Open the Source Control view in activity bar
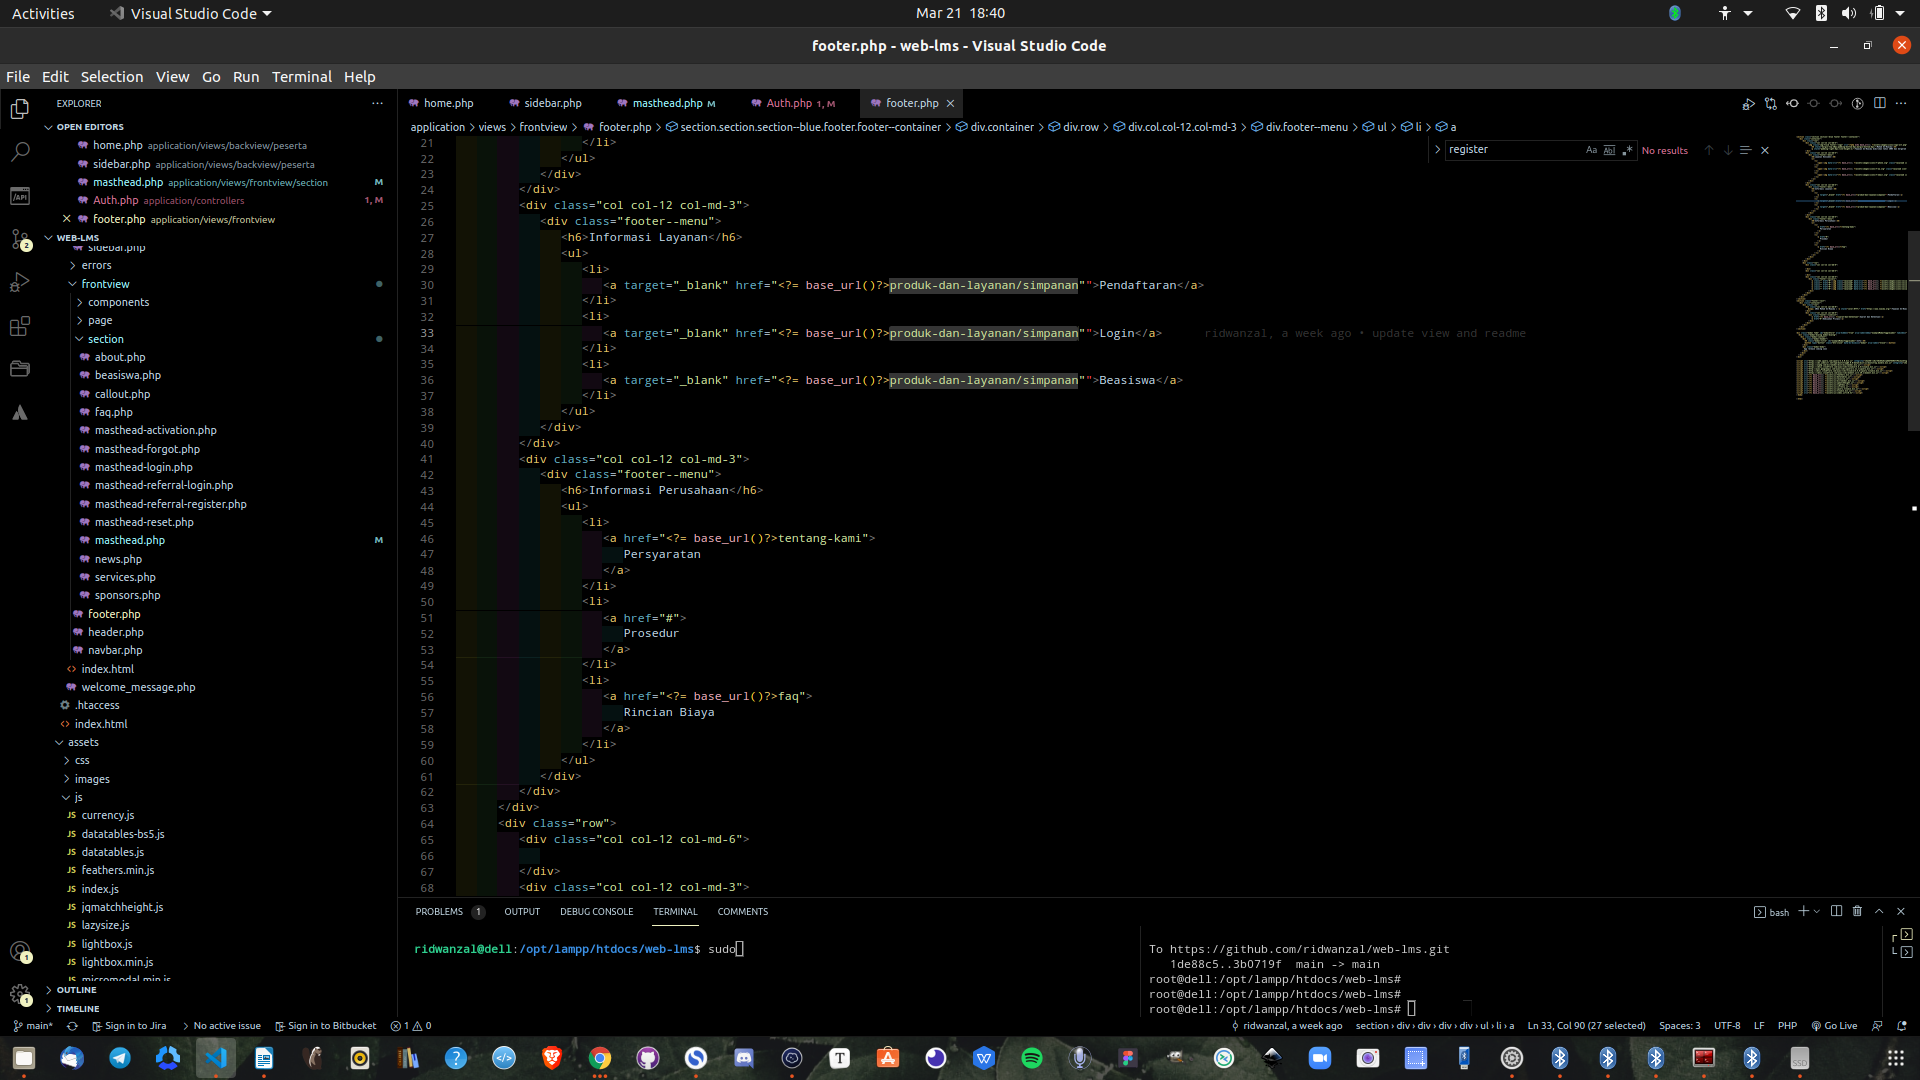This screenshot has width=1920, height=1080. [x=19, y=239]
